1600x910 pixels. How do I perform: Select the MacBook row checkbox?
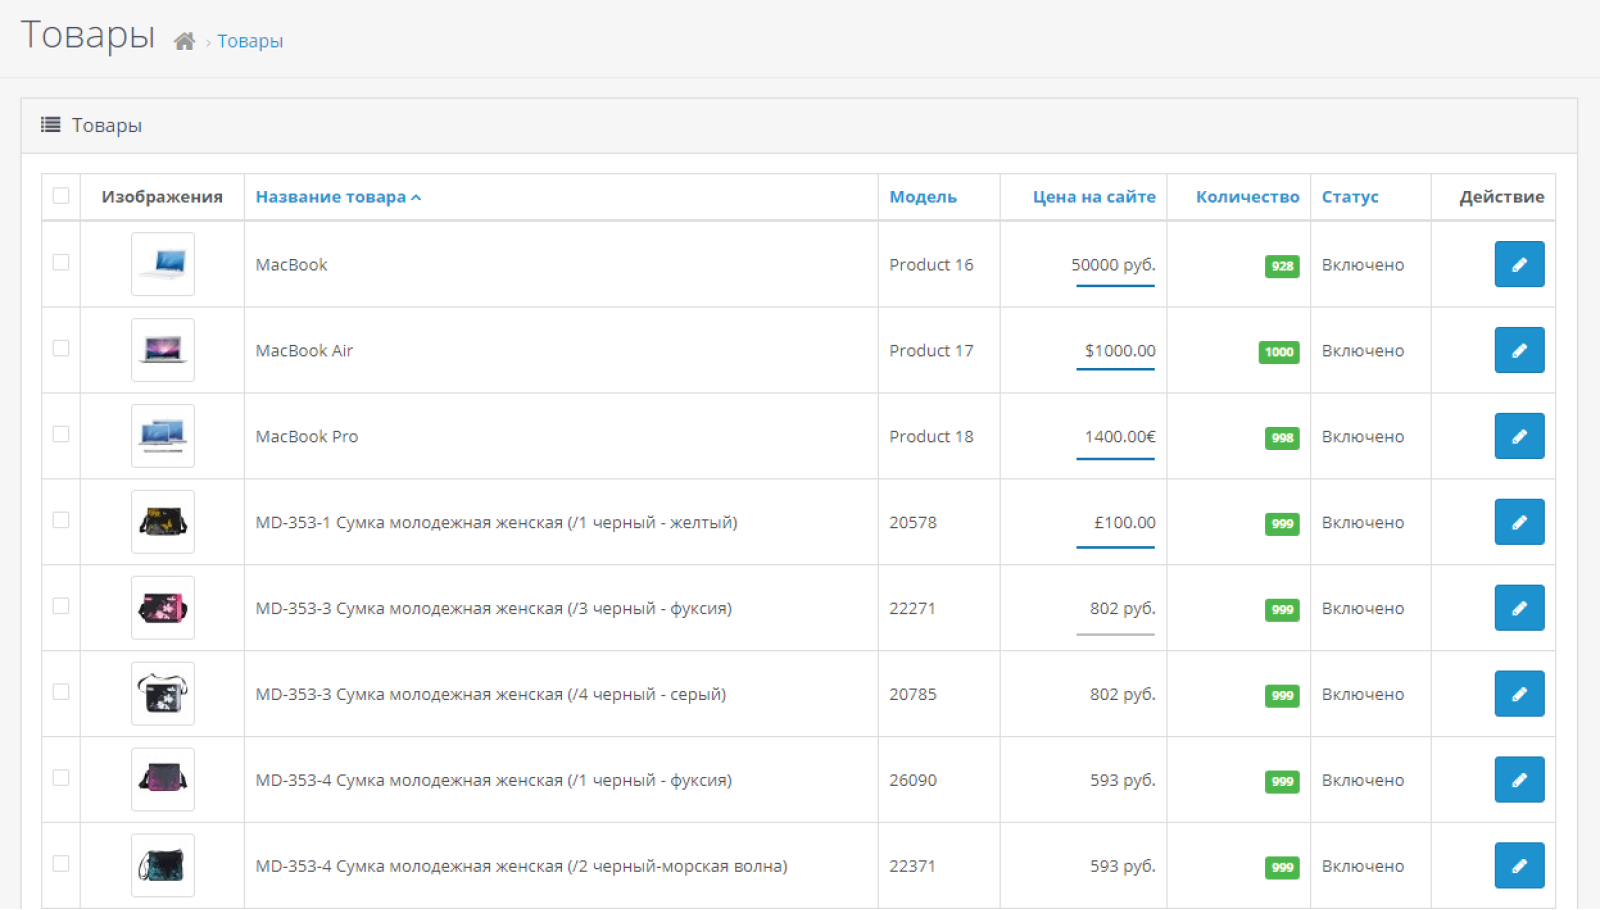click(x=61, y=263)
